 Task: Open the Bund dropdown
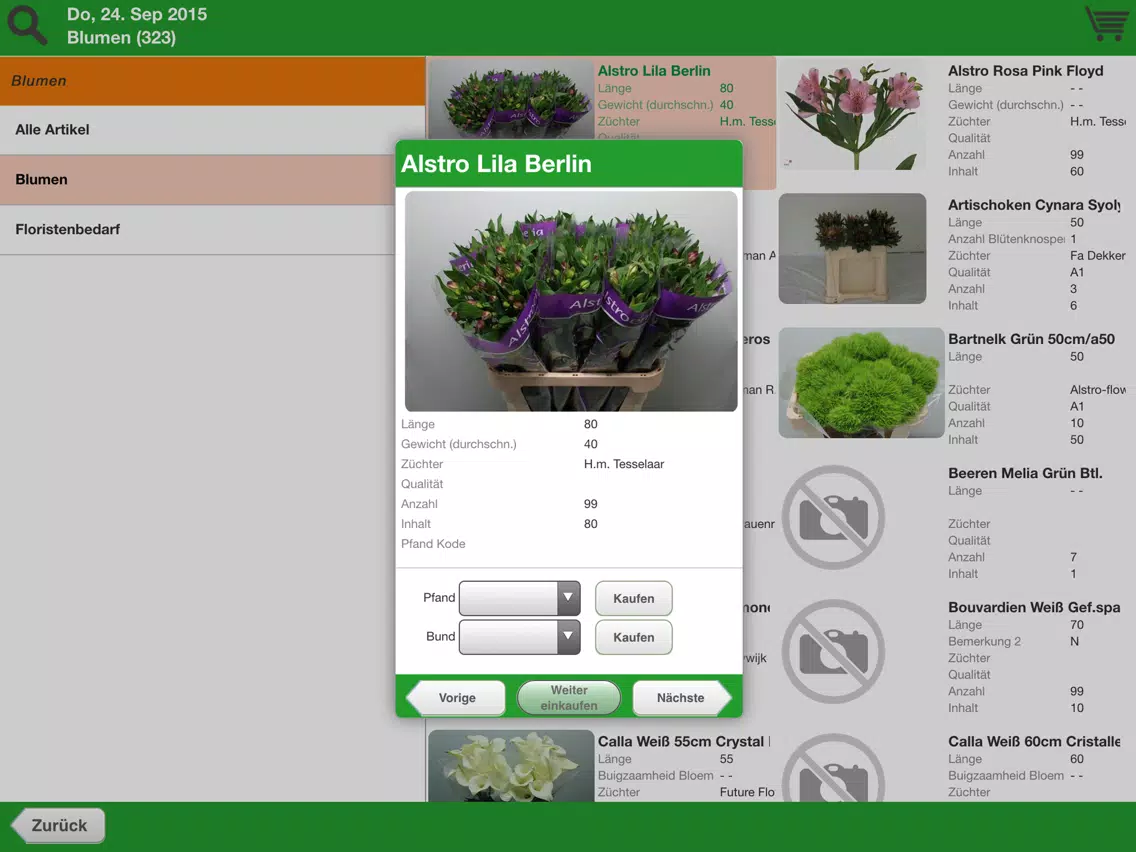coord(519,637)
